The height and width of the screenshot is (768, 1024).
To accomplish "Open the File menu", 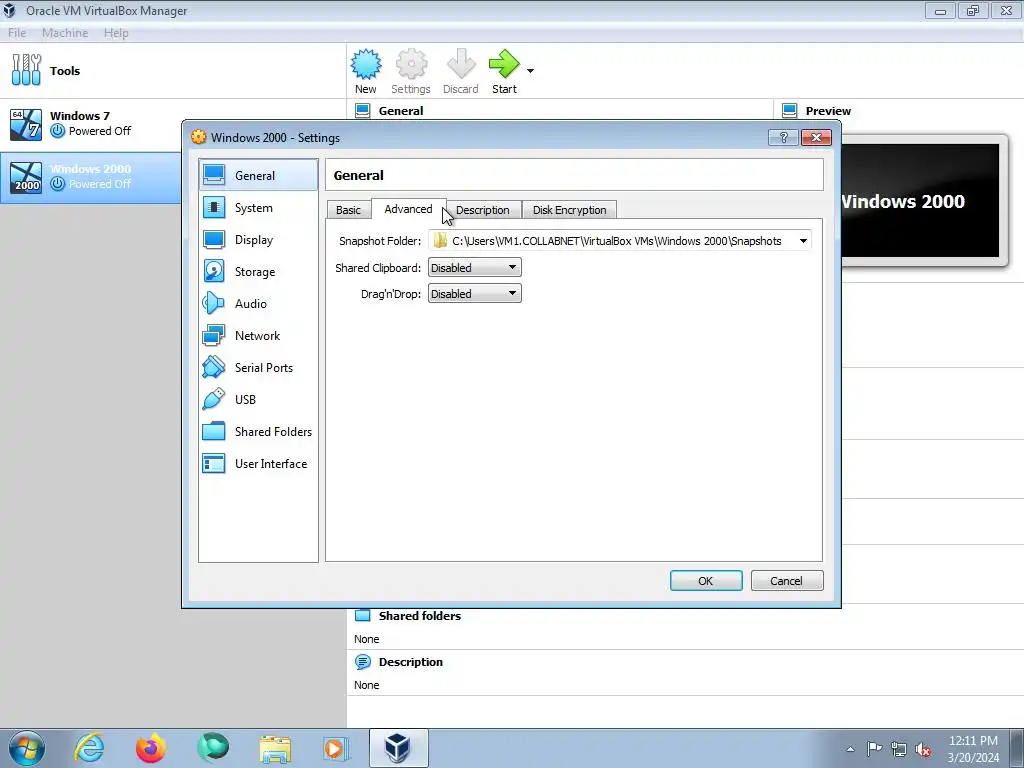I will [17, 33].
